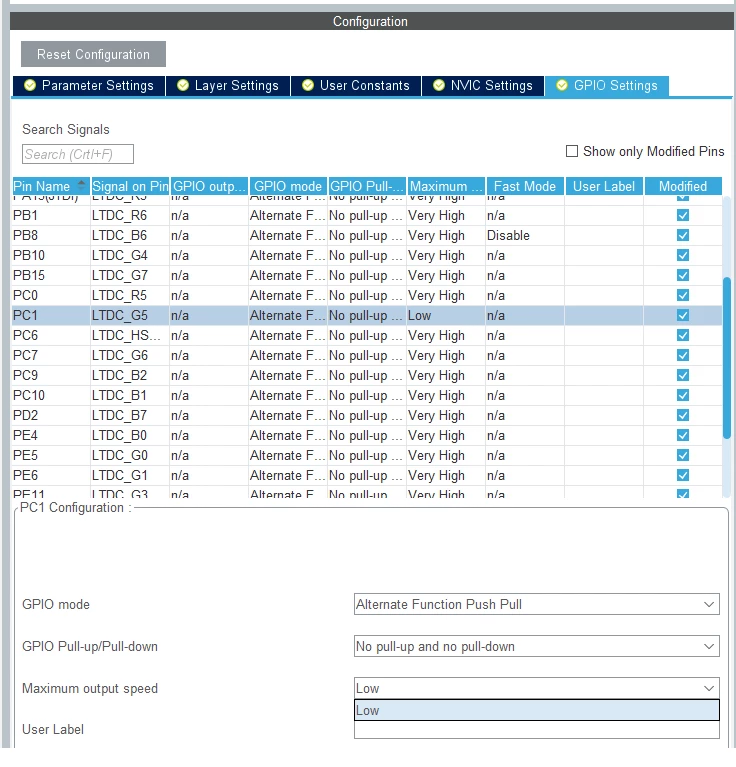Click the LTDC_HS signal cell

click(x=130, y=336)
